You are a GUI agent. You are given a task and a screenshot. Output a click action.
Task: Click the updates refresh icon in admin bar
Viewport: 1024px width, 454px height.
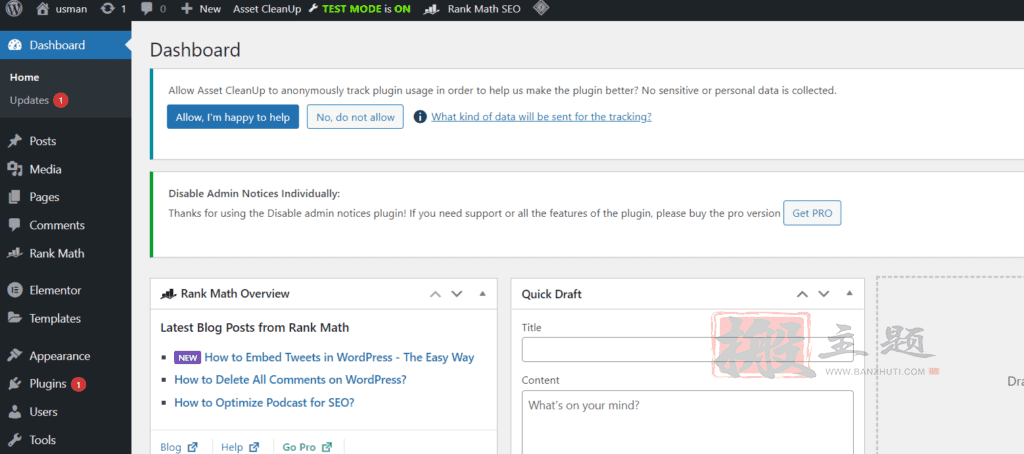tap(106, 9)
